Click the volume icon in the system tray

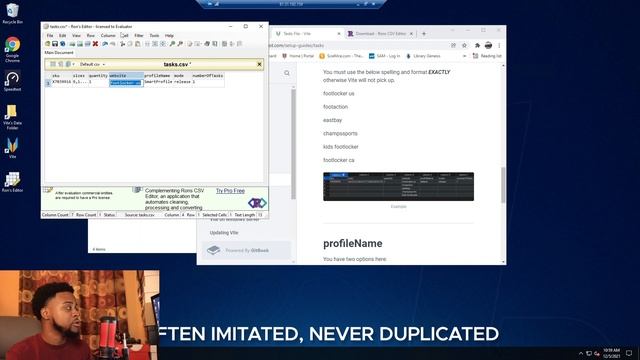coord(597,353)
